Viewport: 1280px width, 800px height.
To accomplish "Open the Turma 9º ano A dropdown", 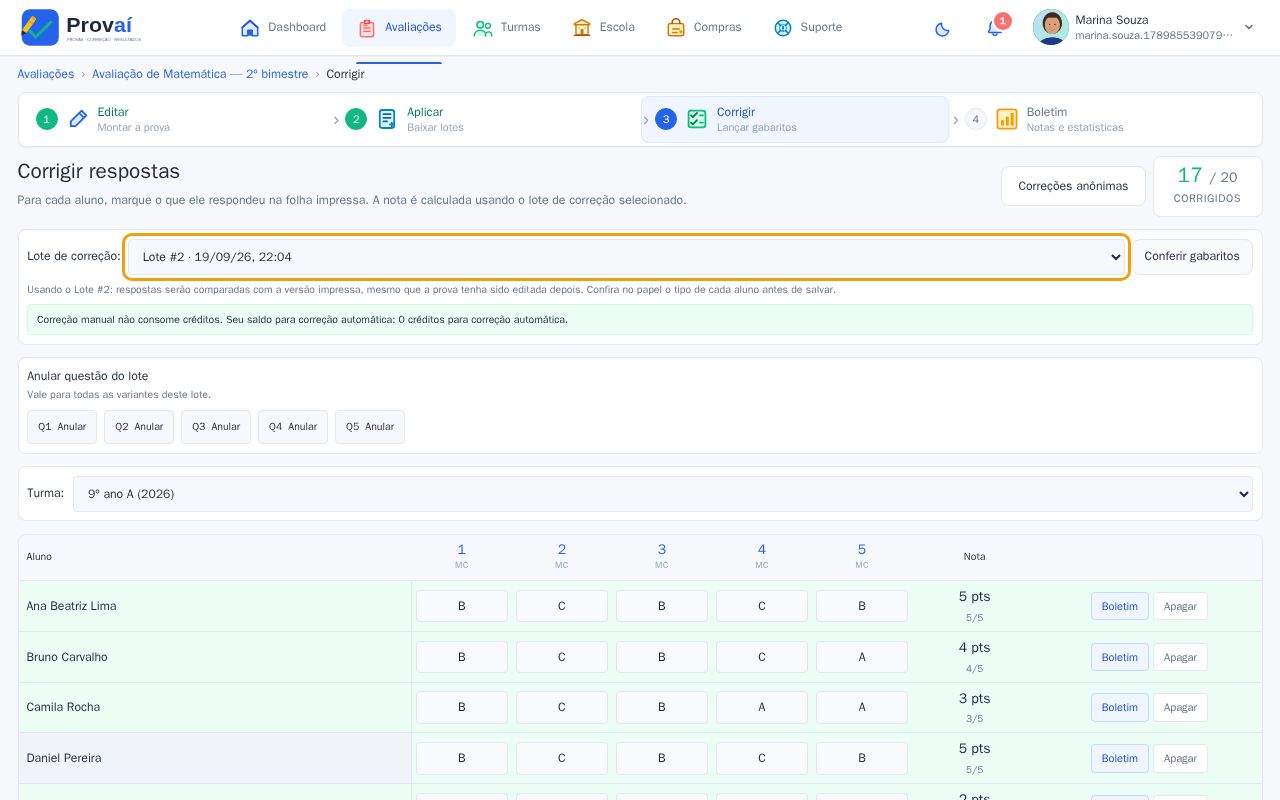I will [x=663, y=494].
